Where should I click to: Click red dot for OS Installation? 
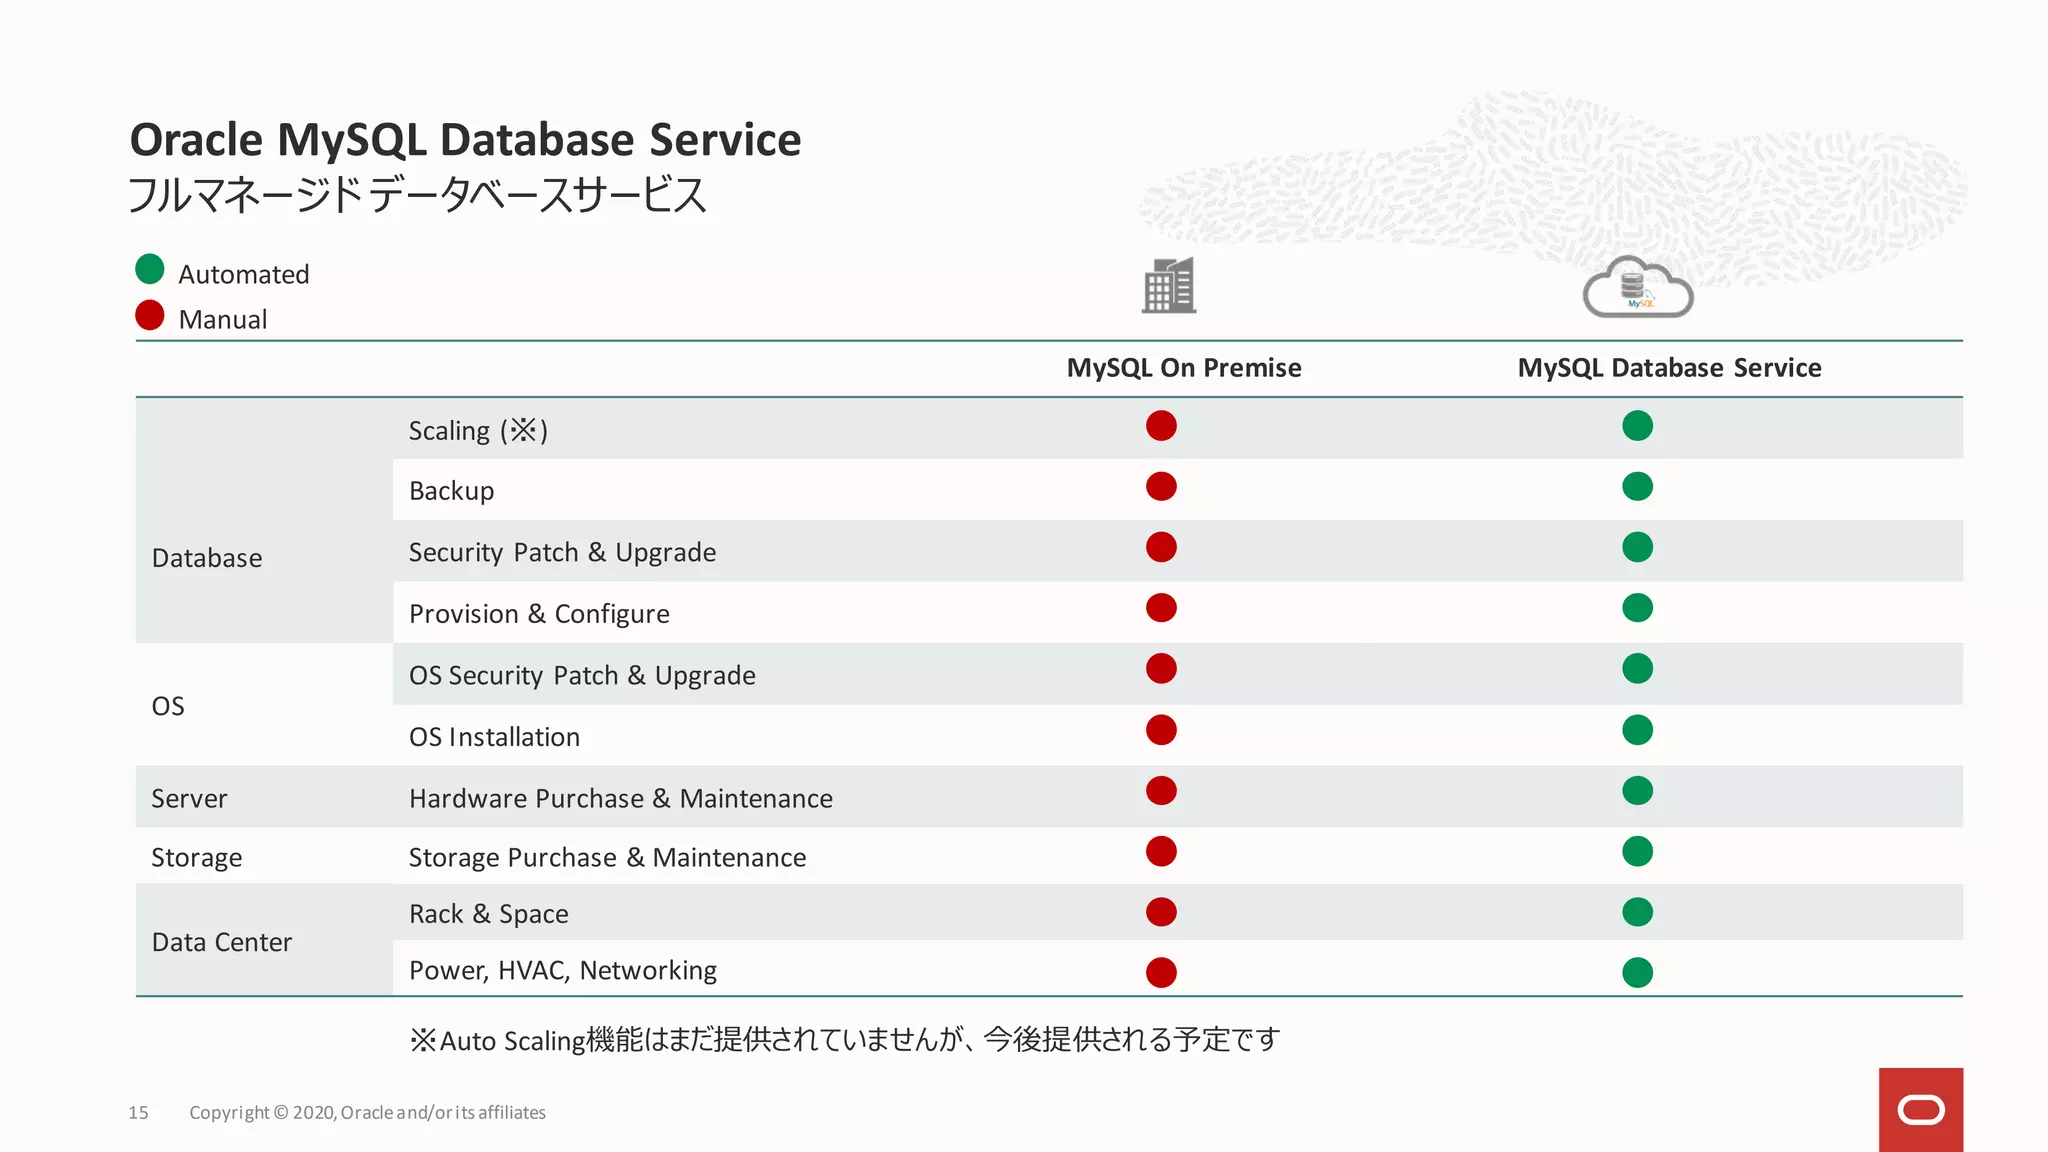(1161, 730)
